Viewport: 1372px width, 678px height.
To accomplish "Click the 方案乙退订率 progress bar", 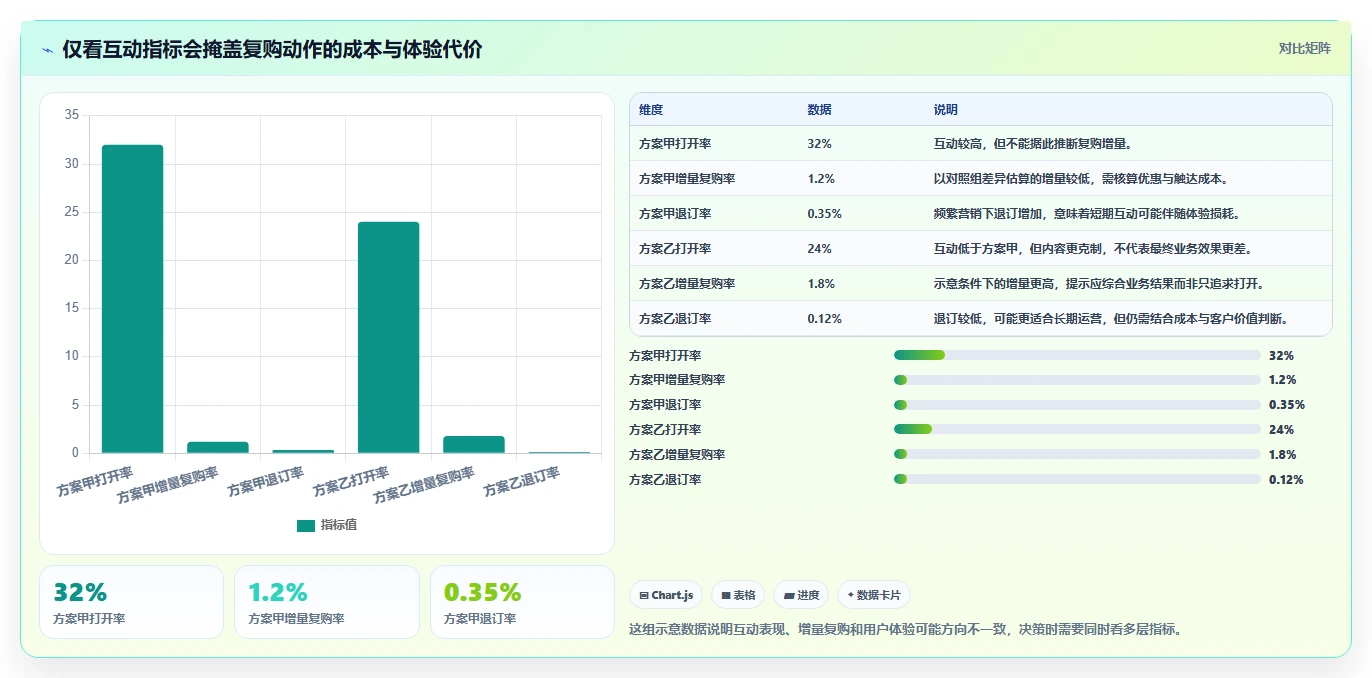I will 1077,479.
